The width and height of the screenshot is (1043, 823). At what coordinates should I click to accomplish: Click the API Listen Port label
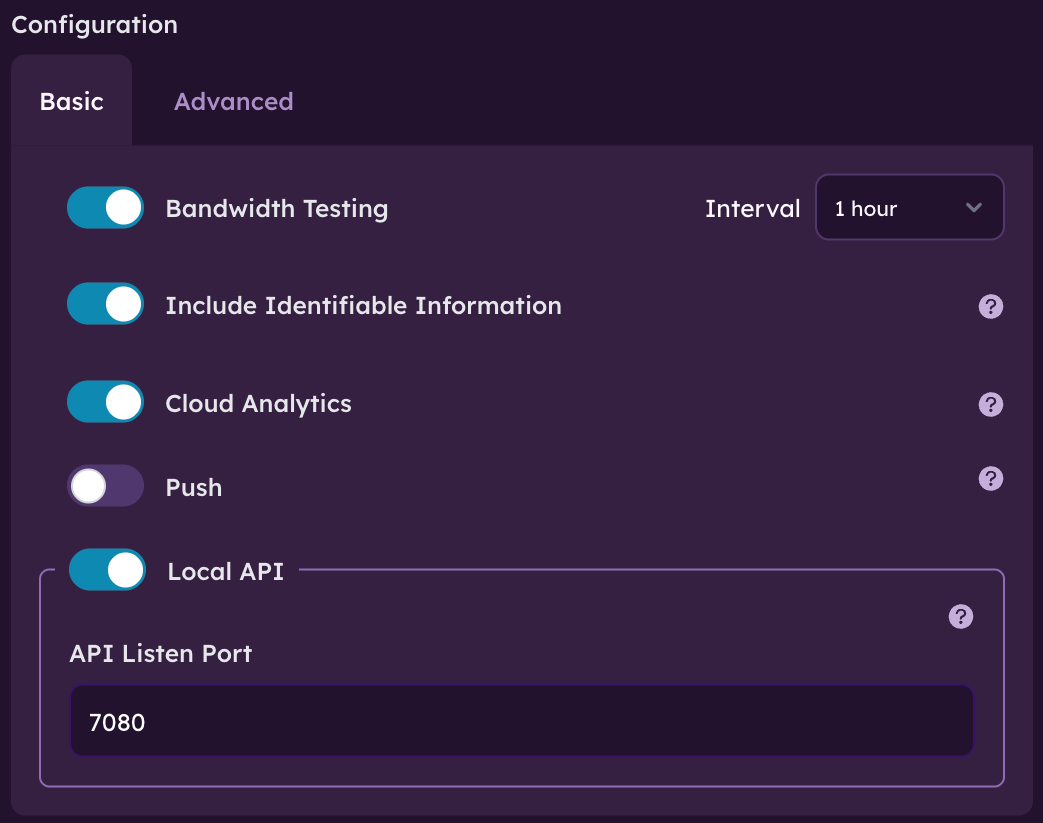(x=160, y=654)
